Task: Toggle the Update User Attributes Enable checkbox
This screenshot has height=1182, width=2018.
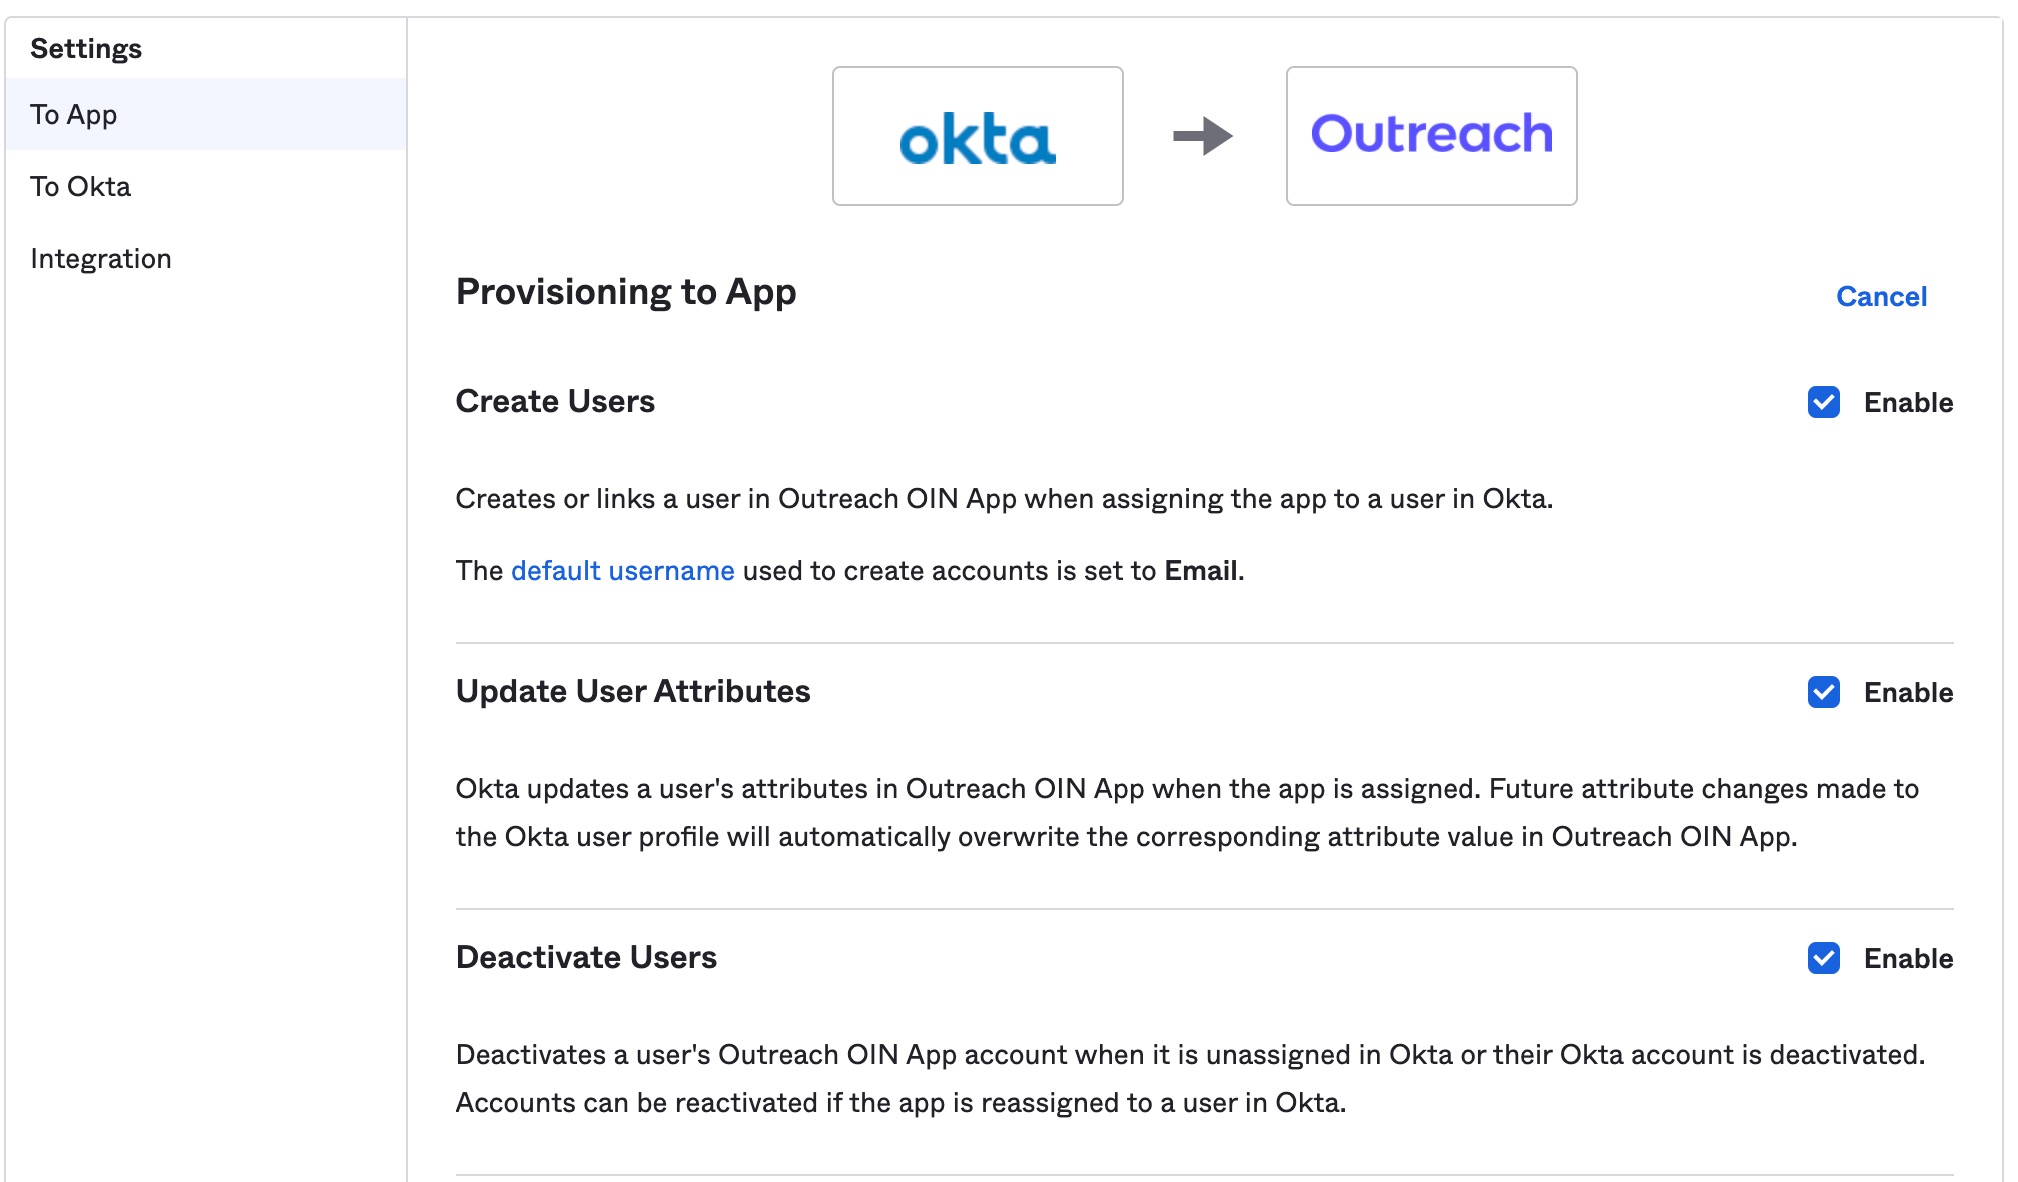Action: click(x=1823, y=692)
